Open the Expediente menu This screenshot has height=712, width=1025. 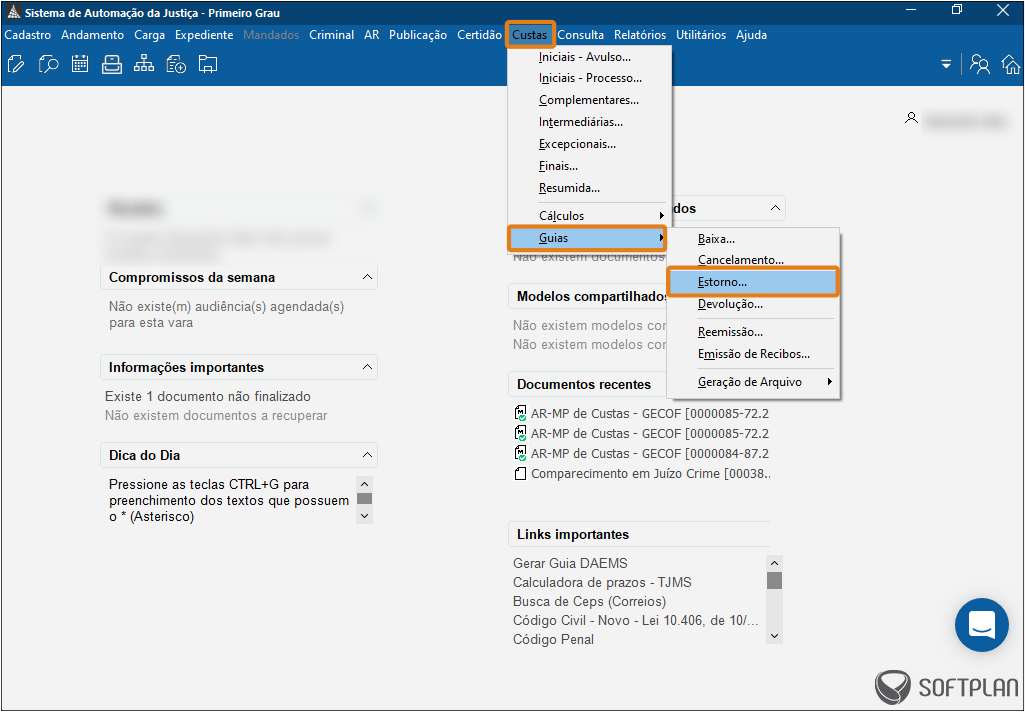204,35
